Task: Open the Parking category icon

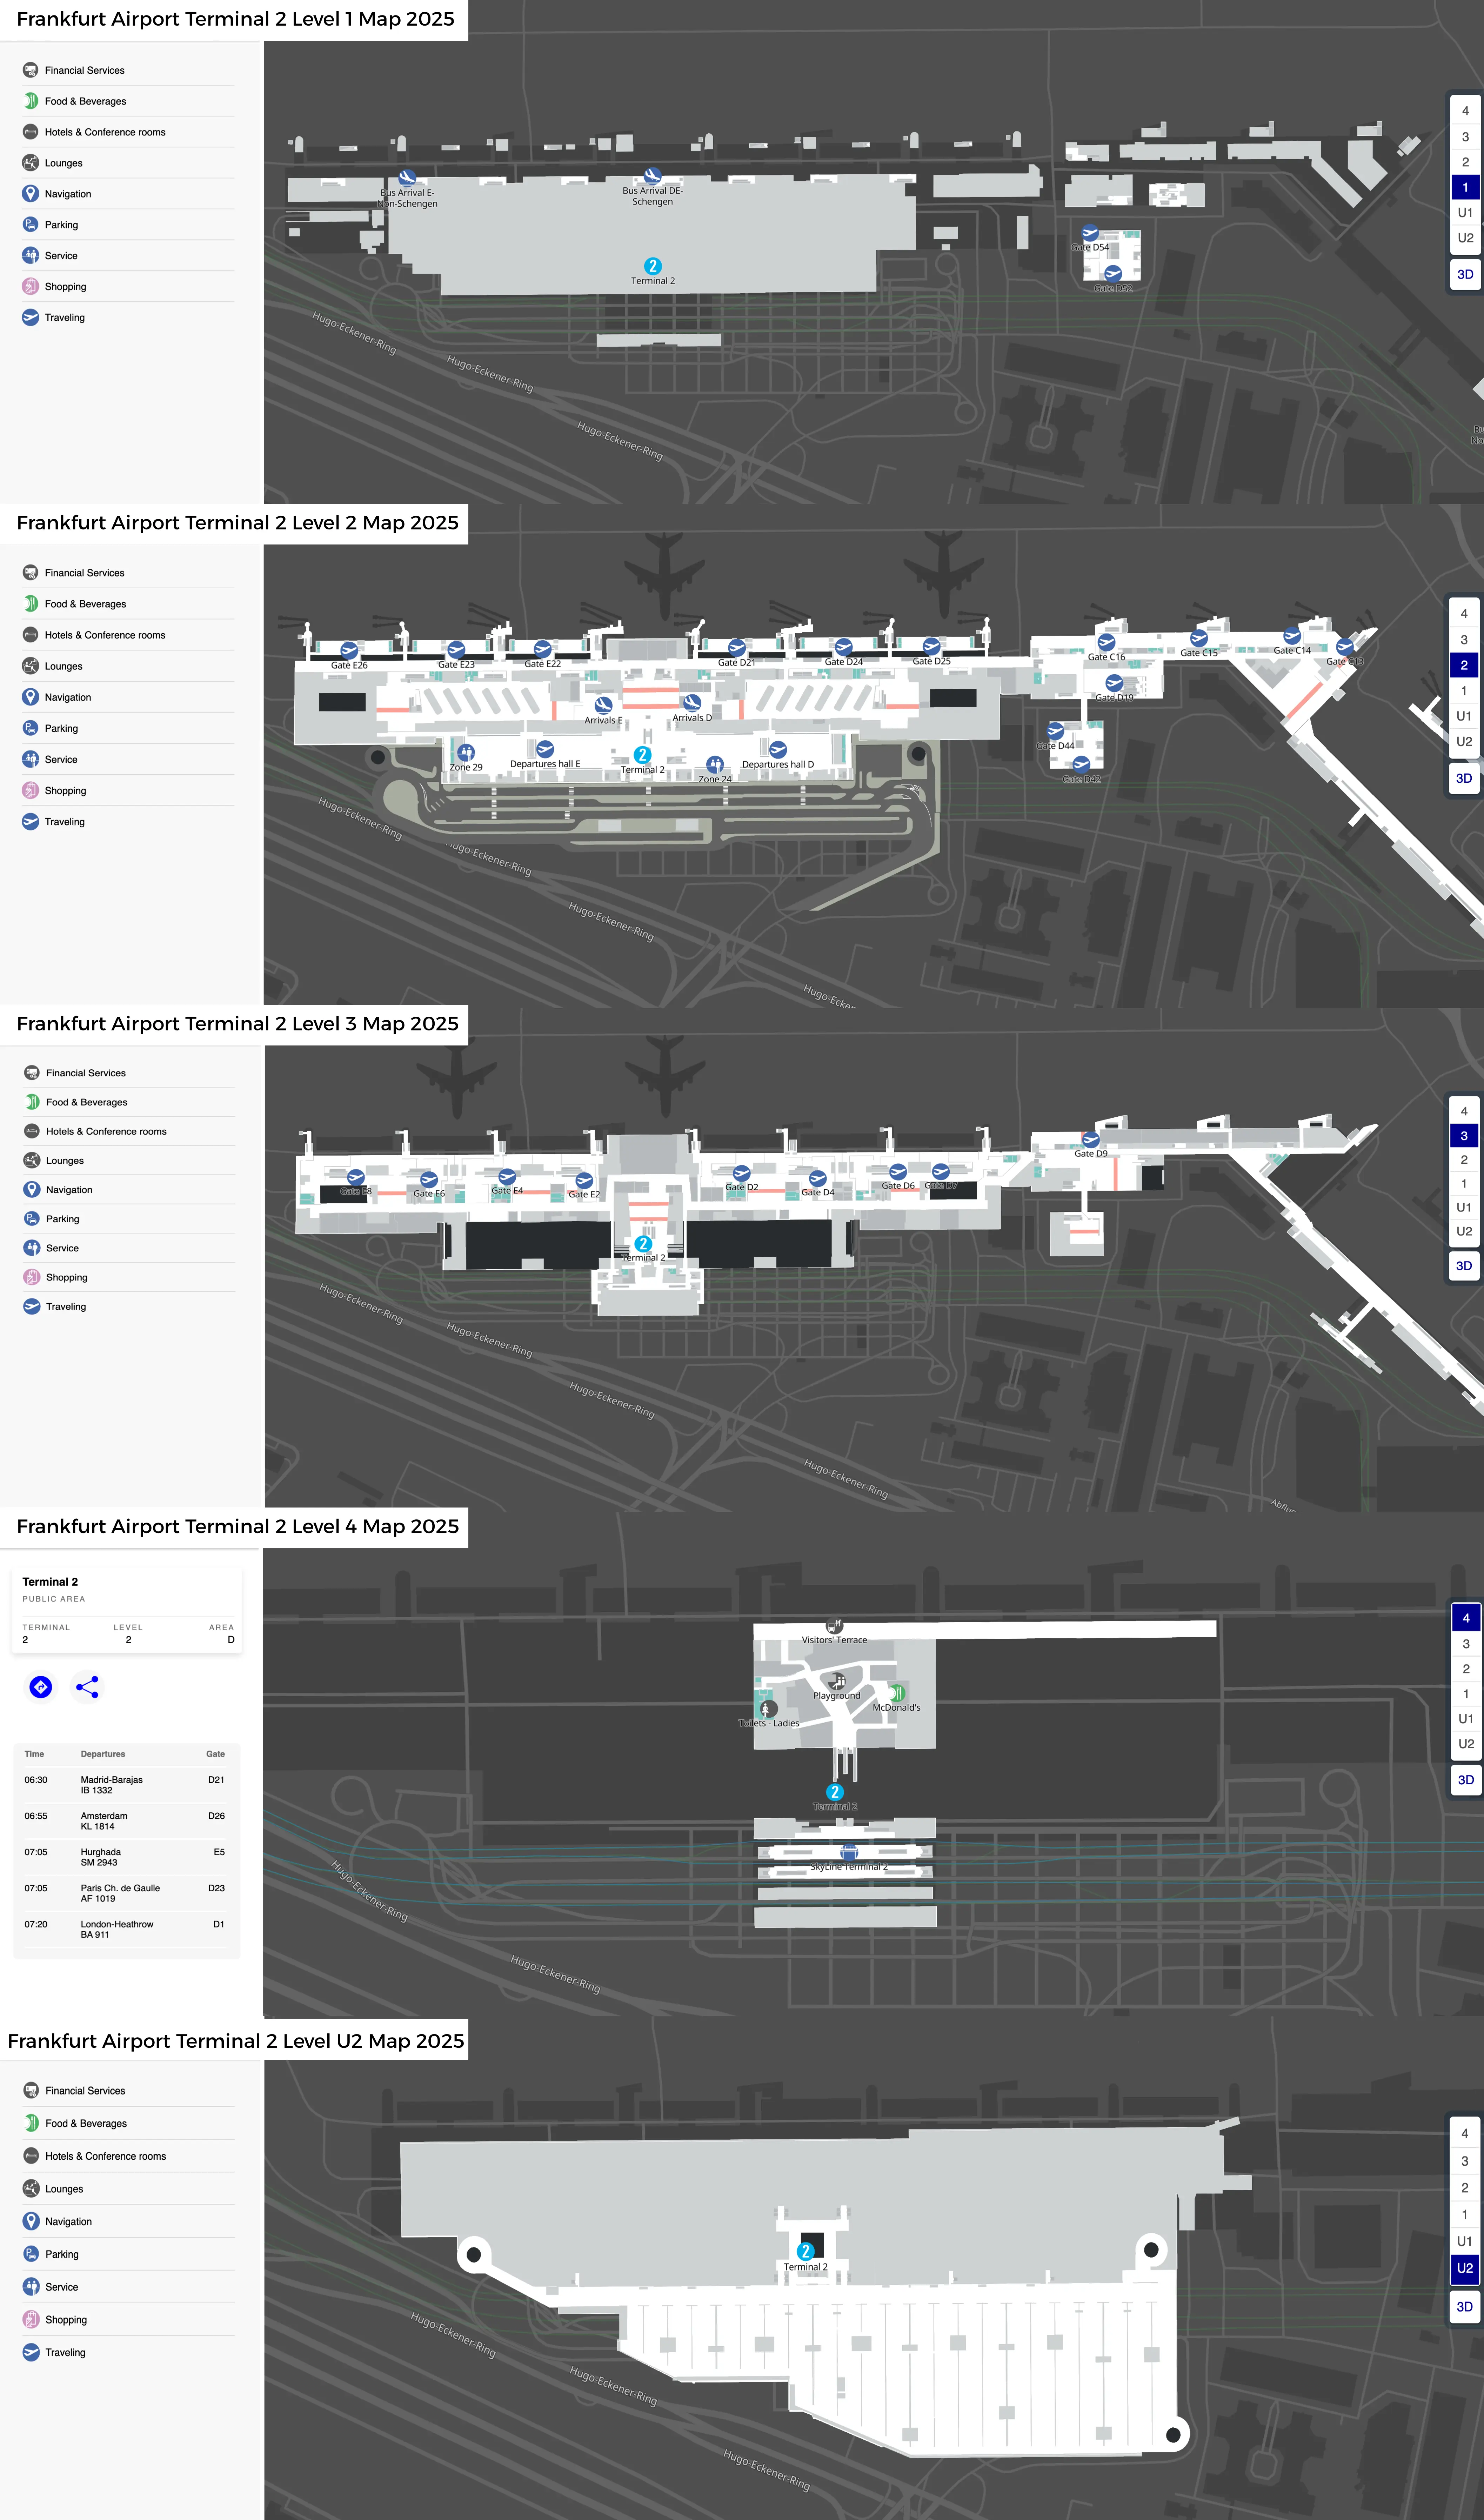Action: pyautogui.click(x=30, y=224)
